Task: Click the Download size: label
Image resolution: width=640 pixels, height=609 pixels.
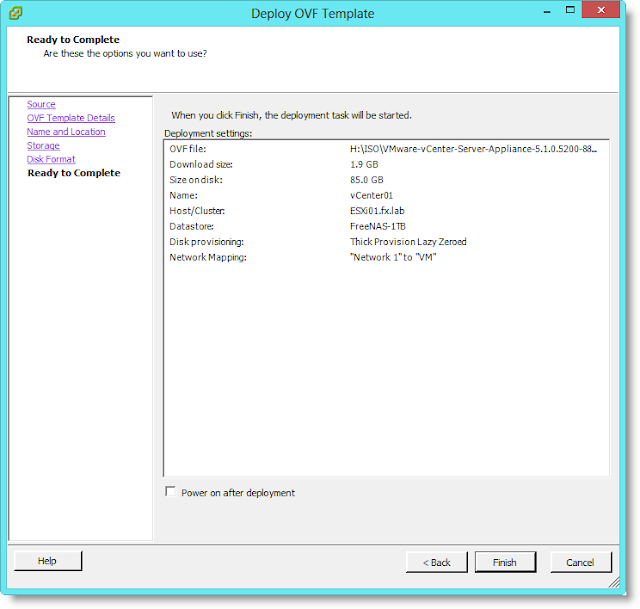Action: pos(201,164)
